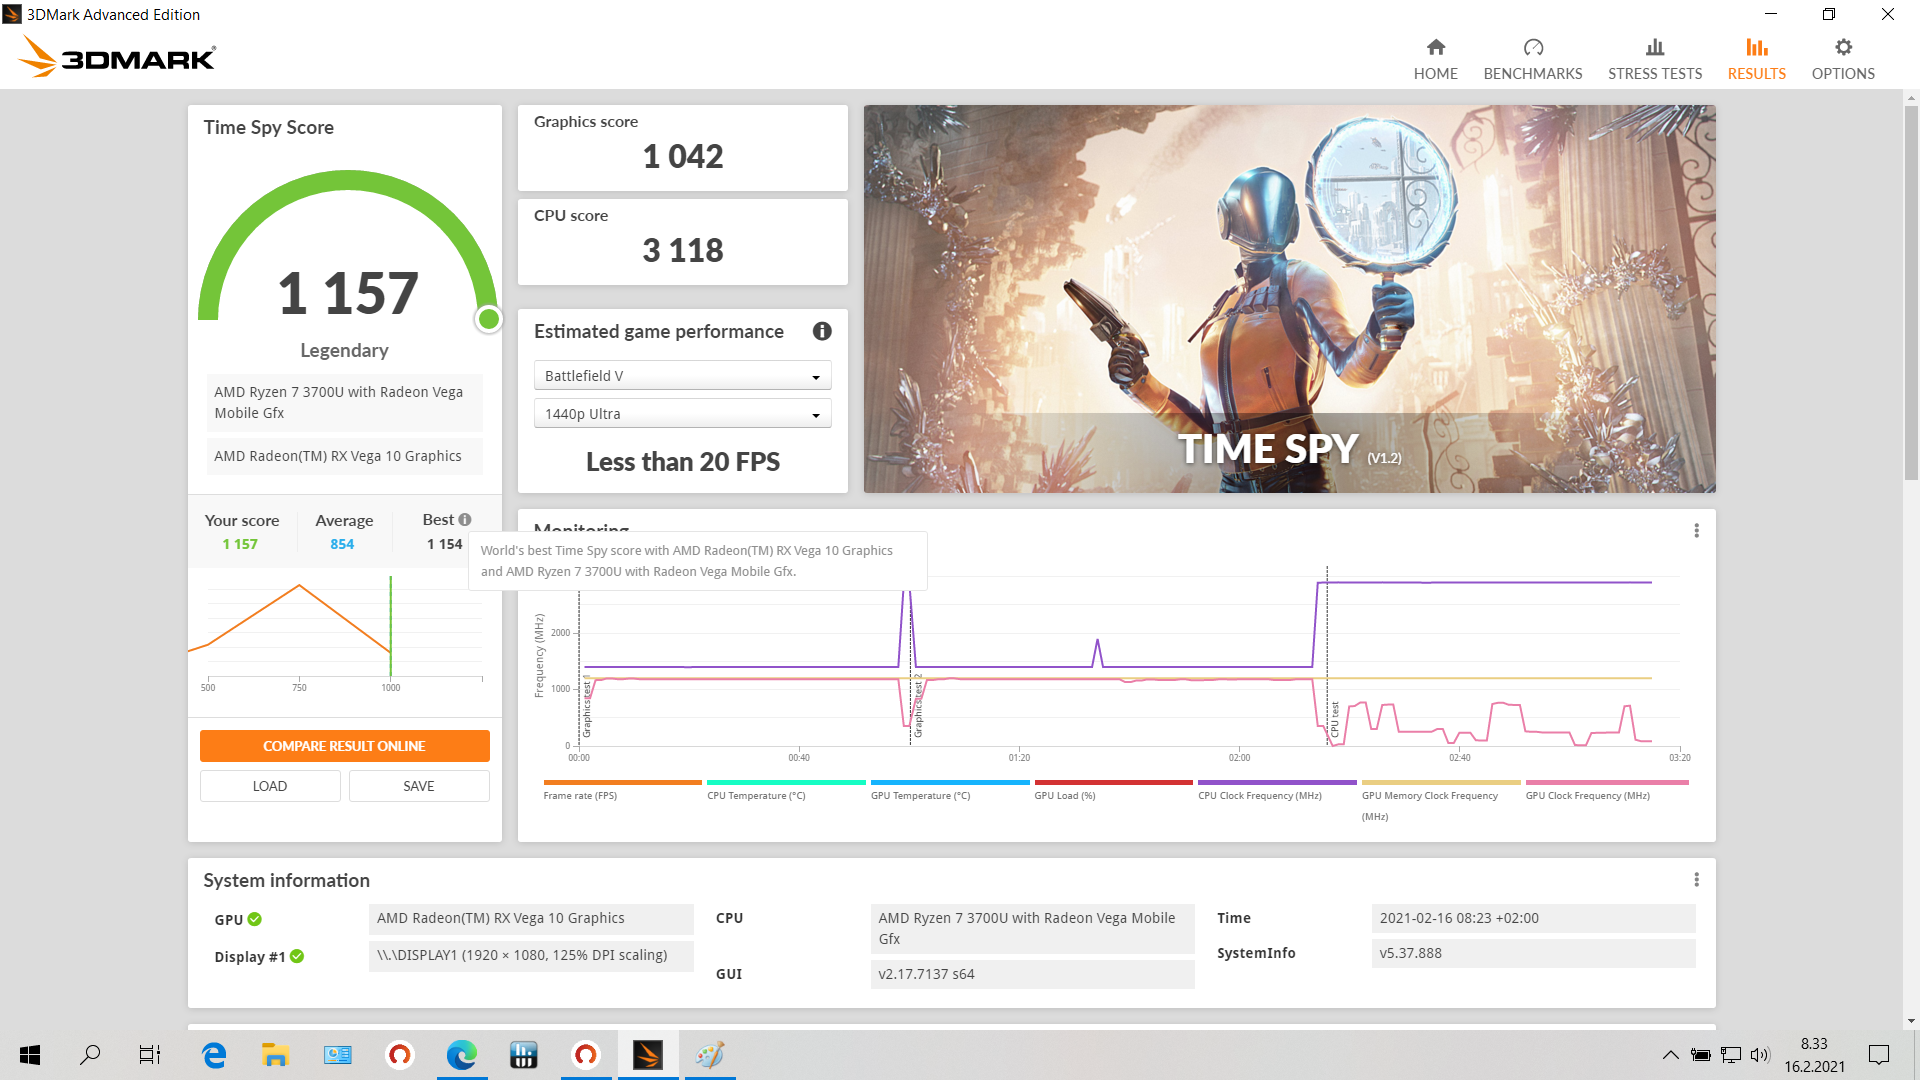Click the score distribution chart
This screenshot has height=1080, width=1920.
coord(336,634)
